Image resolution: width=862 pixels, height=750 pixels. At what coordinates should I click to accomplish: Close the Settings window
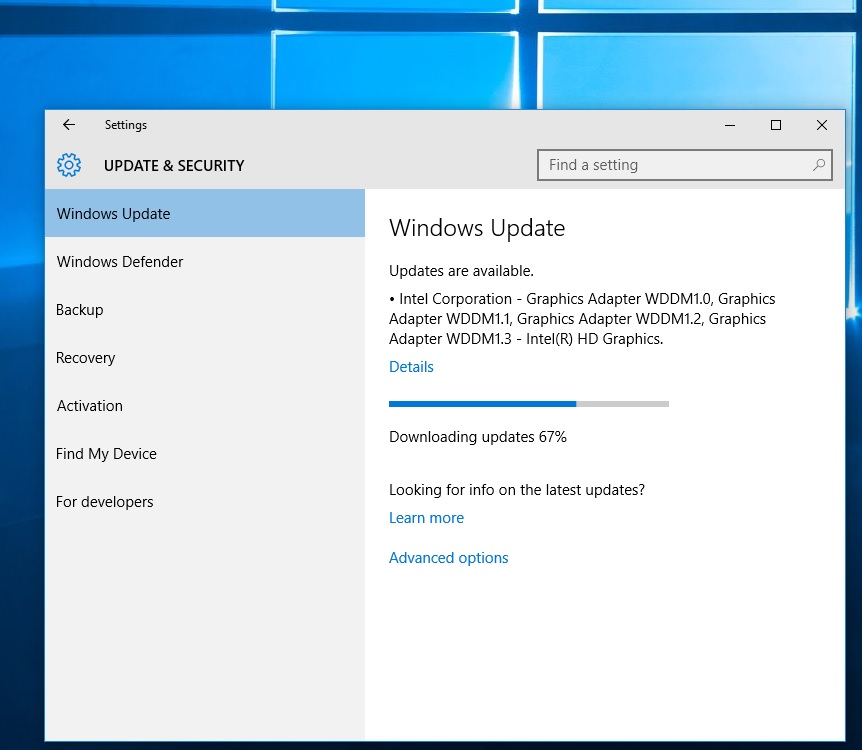click(x=822, y=125)
